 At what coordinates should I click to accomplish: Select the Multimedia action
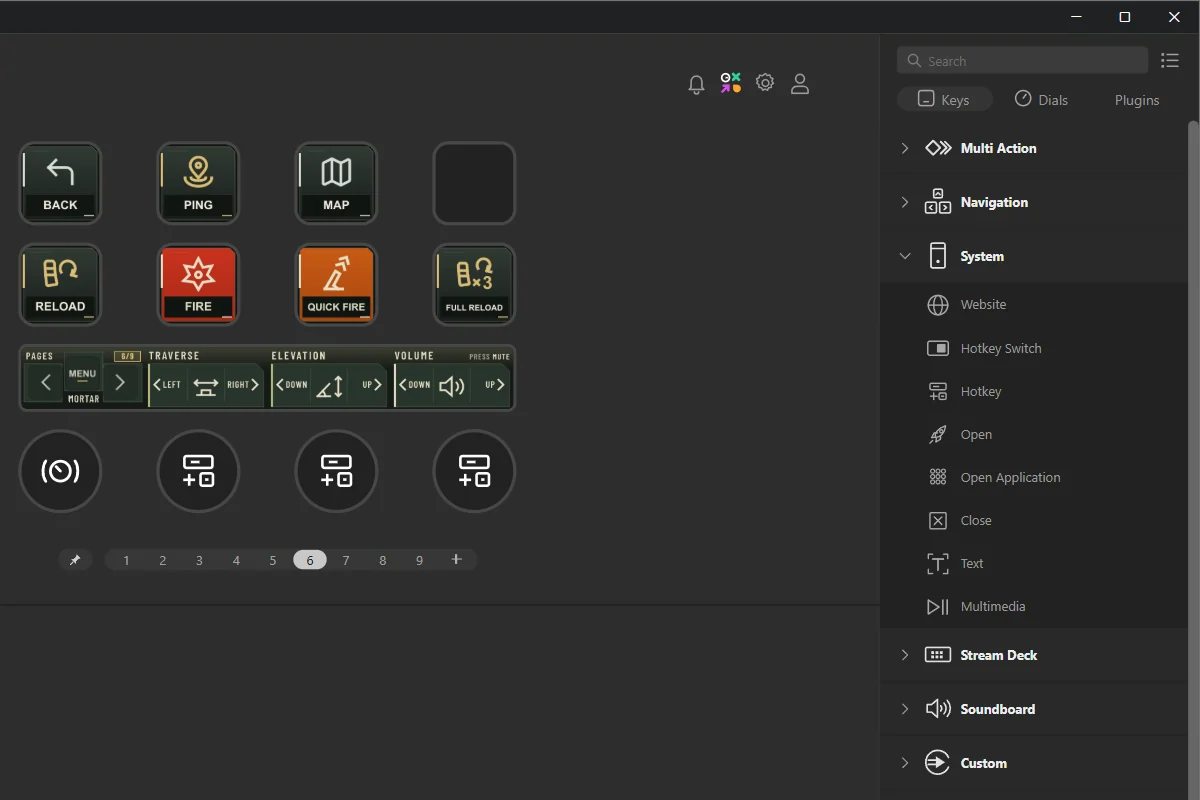(x=1033, y=606)
